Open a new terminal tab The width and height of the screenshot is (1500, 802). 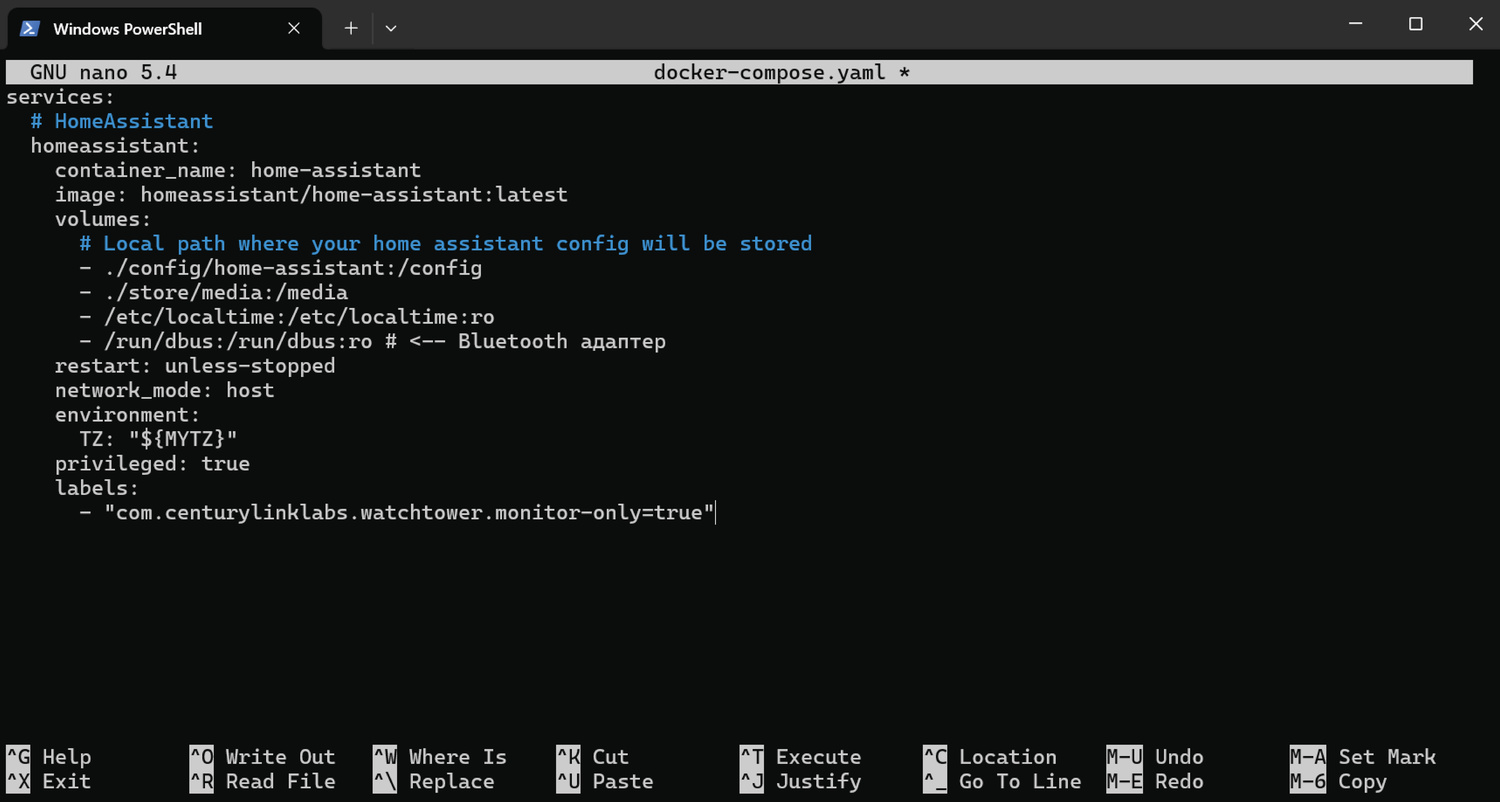click(351, 28)
